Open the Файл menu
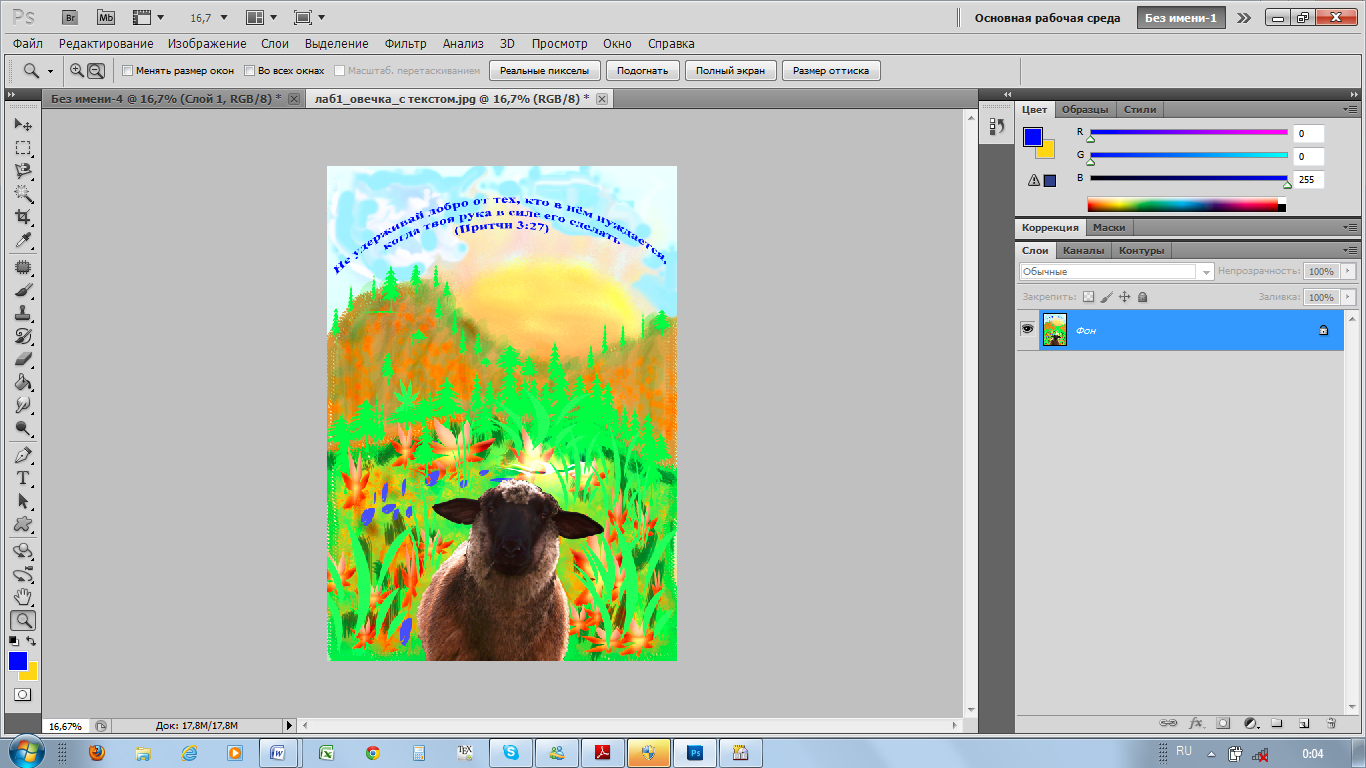This screenshot has height=768, width=1366. coord(28,43)
